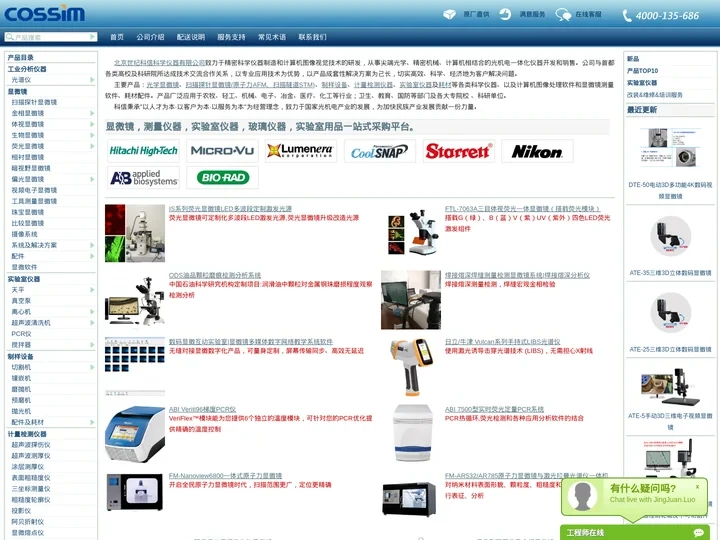Click the 4000-135-686 phone number

pyautogui.click(x=667, y=16)
